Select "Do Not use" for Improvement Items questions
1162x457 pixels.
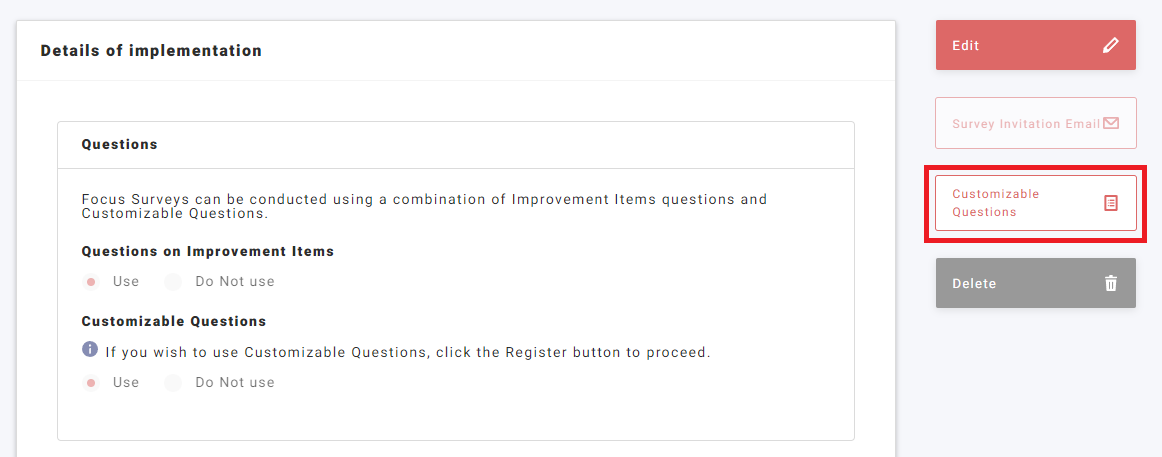[x=173, y=282]
